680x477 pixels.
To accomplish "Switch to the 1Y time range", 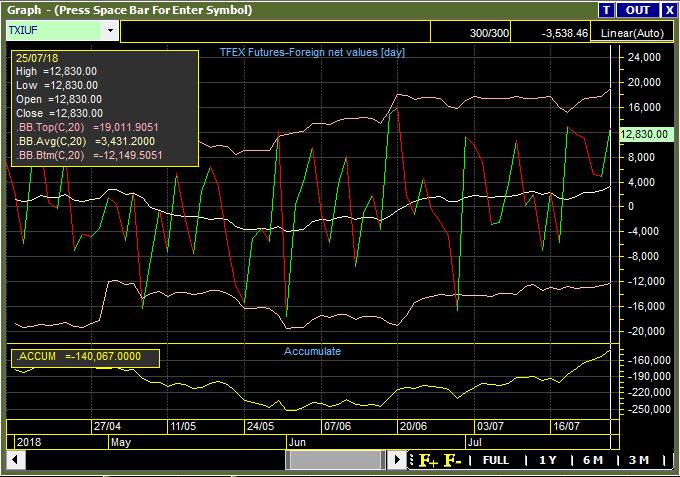I will click(547, 460).
